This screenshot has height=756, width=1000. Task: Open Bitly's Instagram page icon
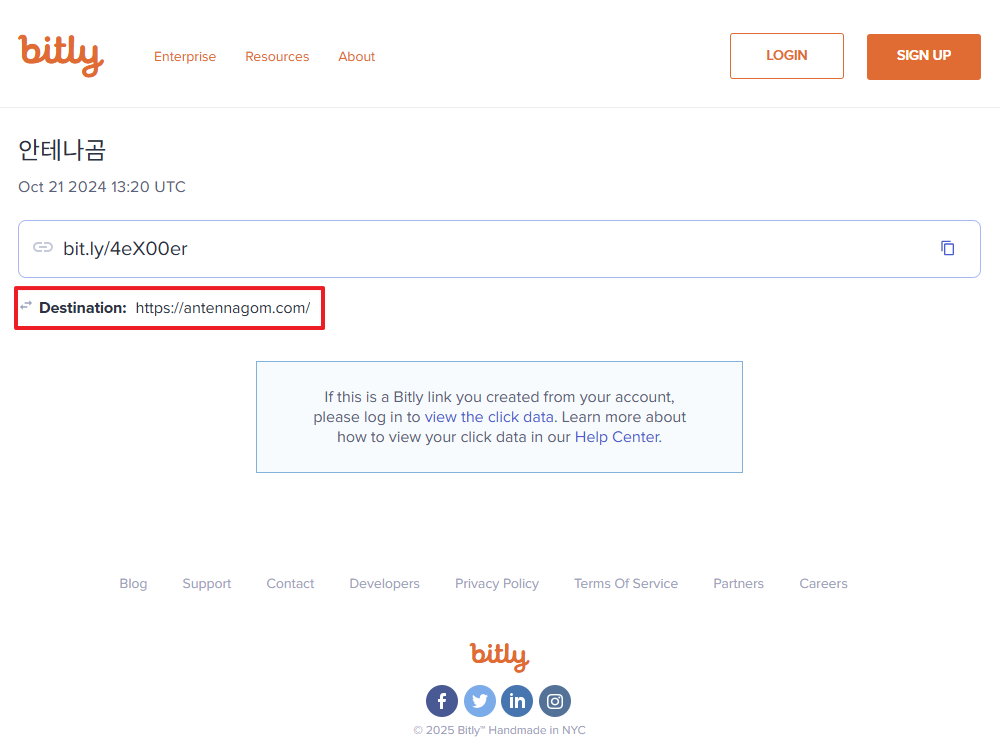pos(555,701)
